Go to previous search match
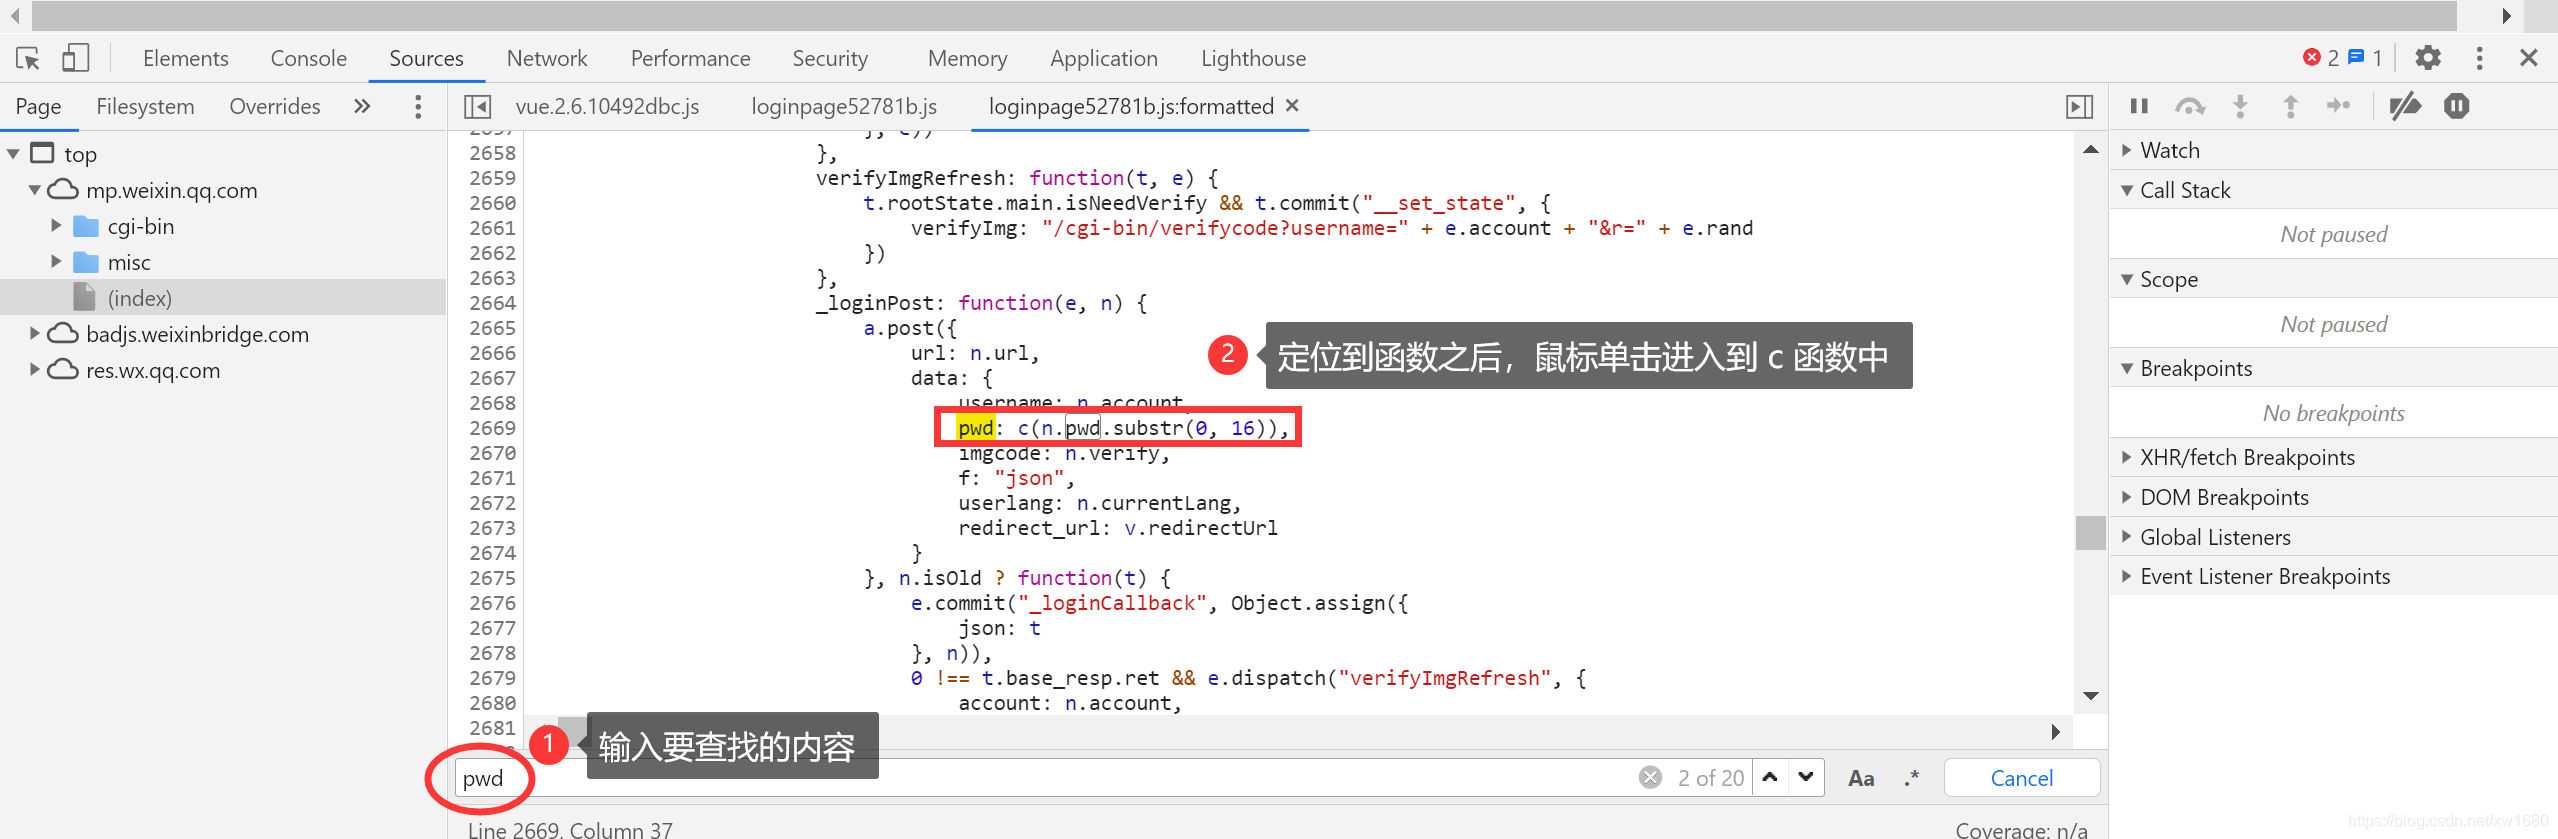Viewport: 2558px width, 839px height. [1770, 777]
